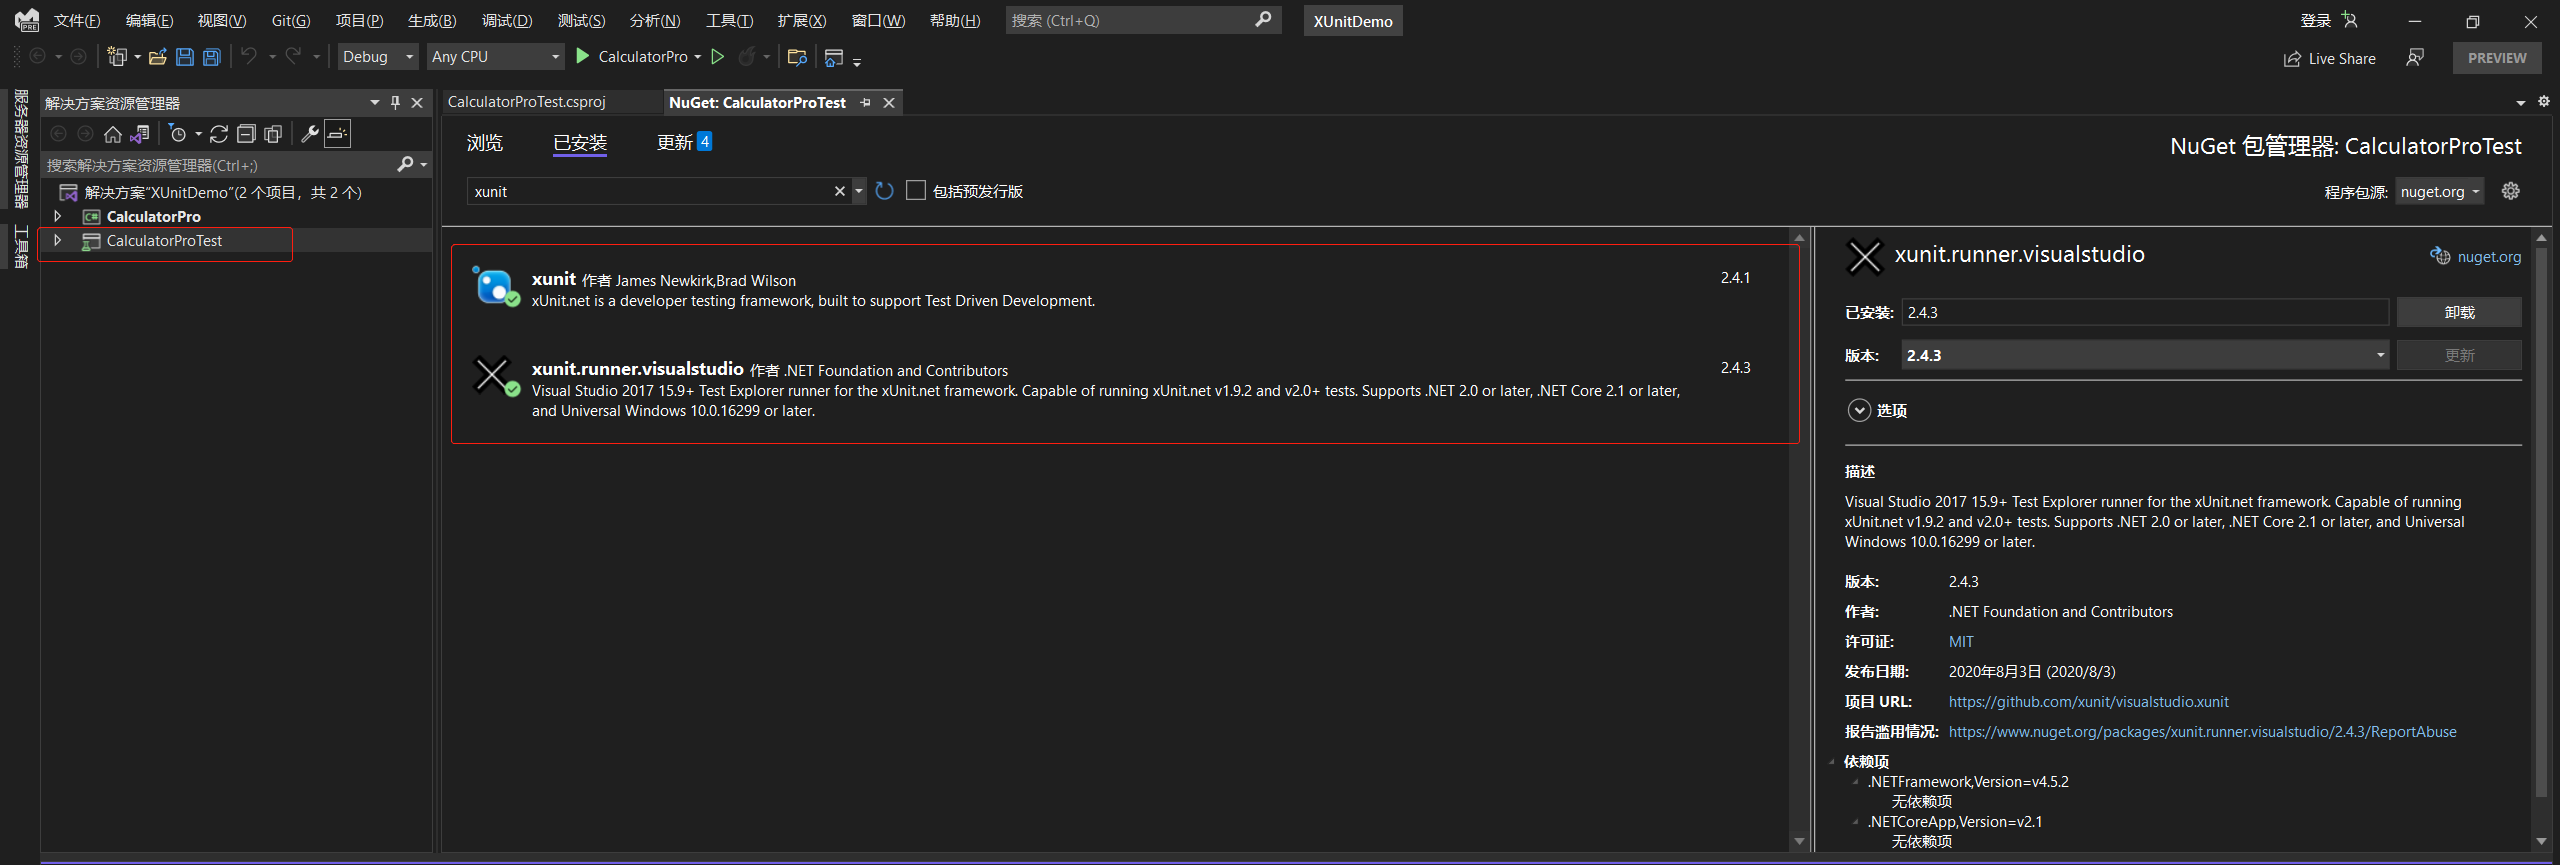
Task: Open the 版本 2.4.3 version dropdown
Action: (2145, 355)
